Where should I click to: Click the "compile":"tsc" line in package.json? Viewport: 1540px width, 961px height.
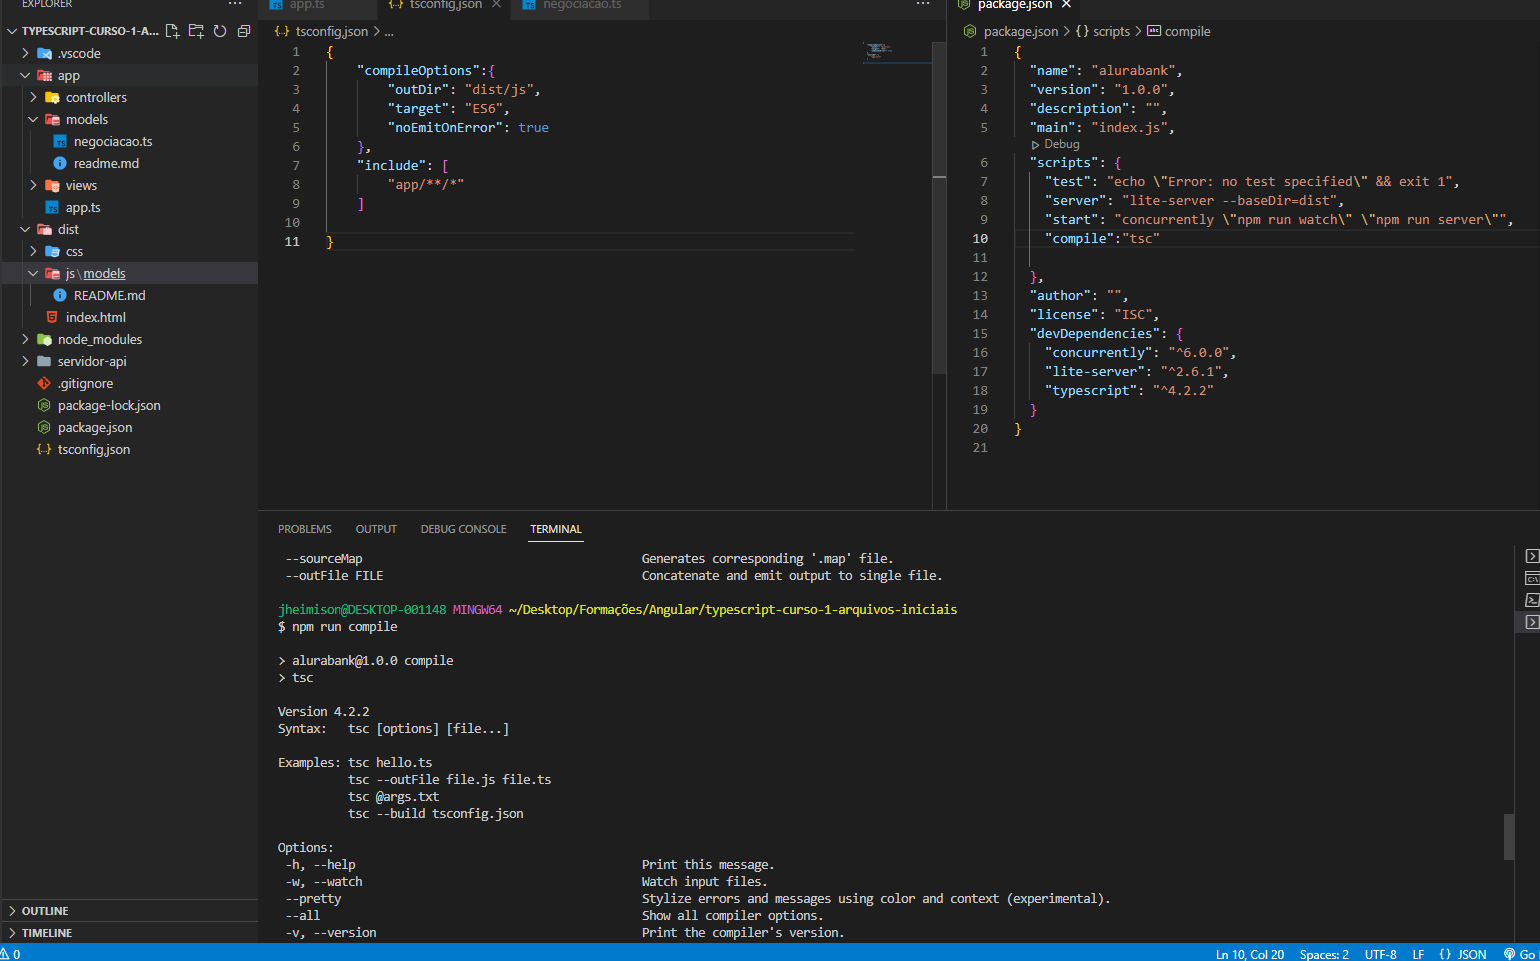click(x=1102, y=239)
